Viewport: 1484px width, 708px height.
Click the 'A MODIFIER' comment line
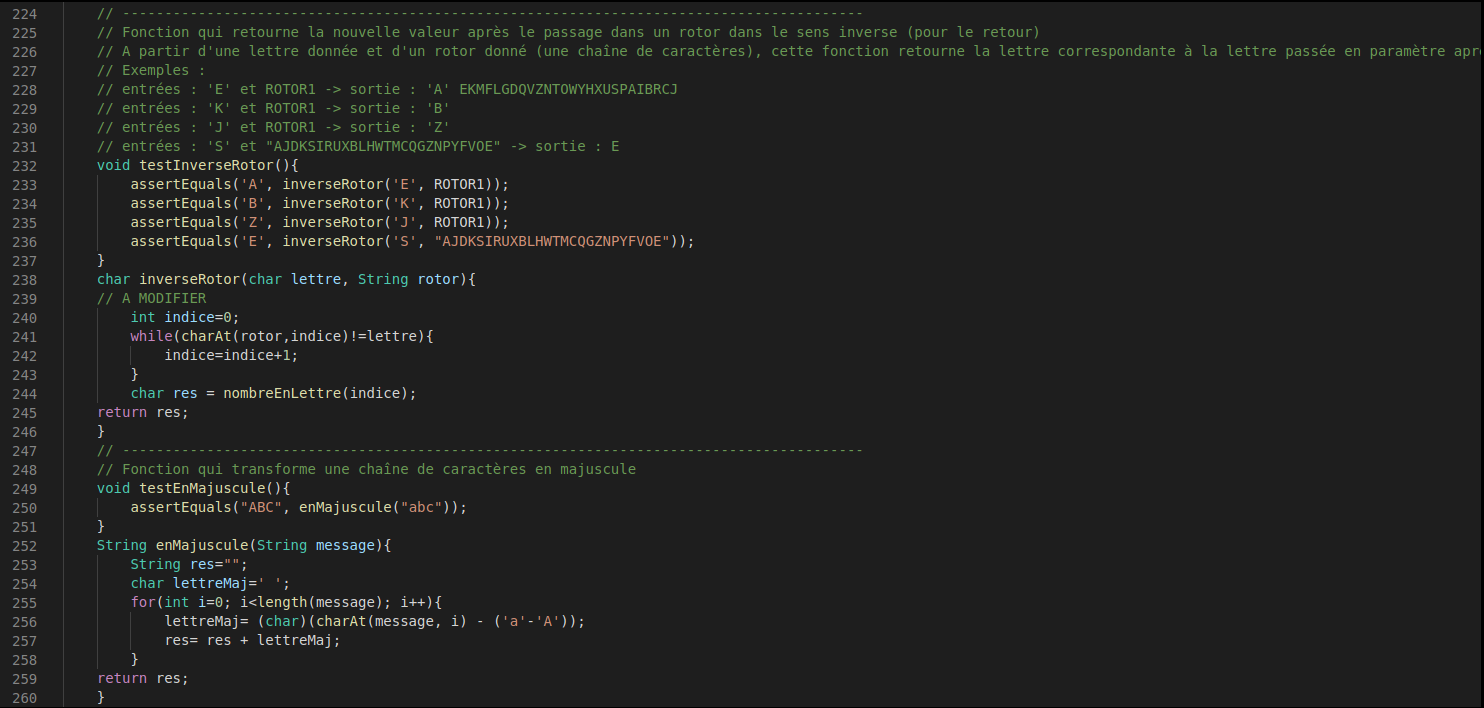(152, 298)
